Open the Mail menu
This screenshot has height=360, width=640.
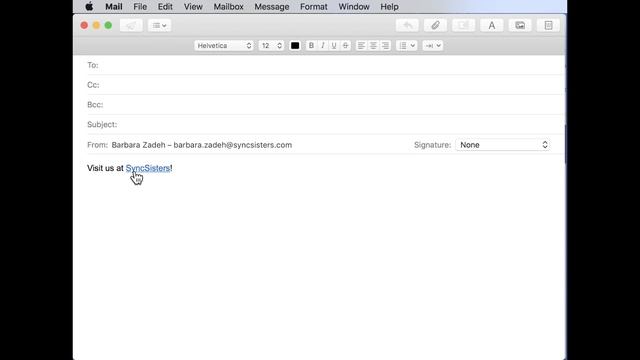pos(113,7)
